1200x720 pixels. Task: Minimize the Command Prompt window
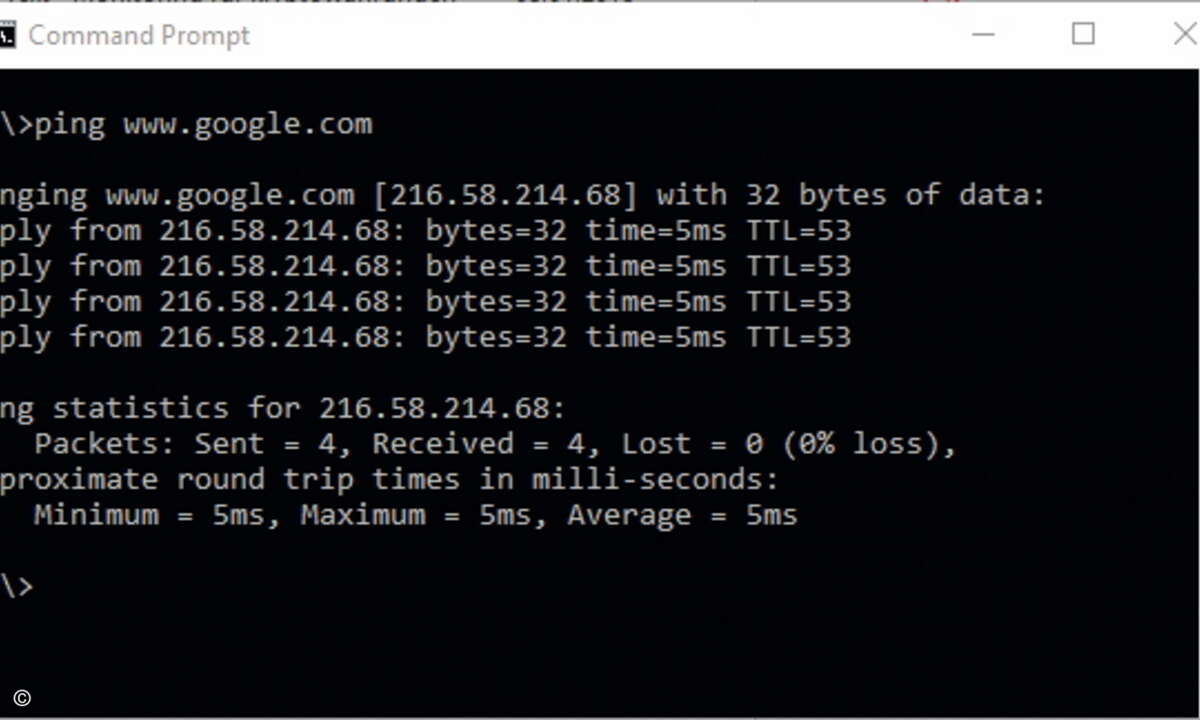984,34
